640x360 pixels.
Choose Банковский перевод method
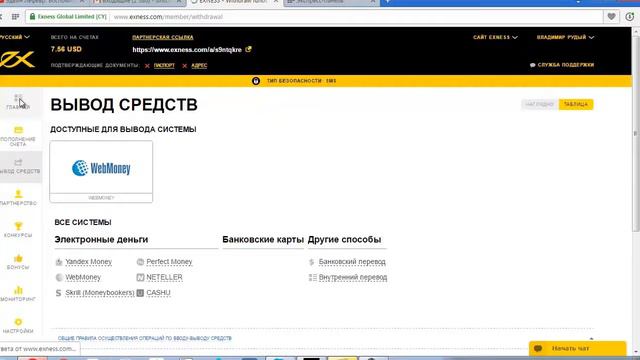352,262
